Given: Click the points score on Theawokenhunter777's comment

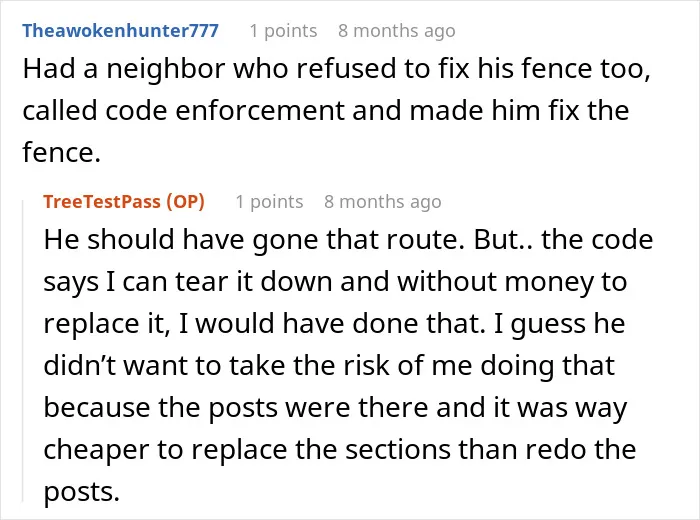Looking at the screenshot, I should click(283, 31).
